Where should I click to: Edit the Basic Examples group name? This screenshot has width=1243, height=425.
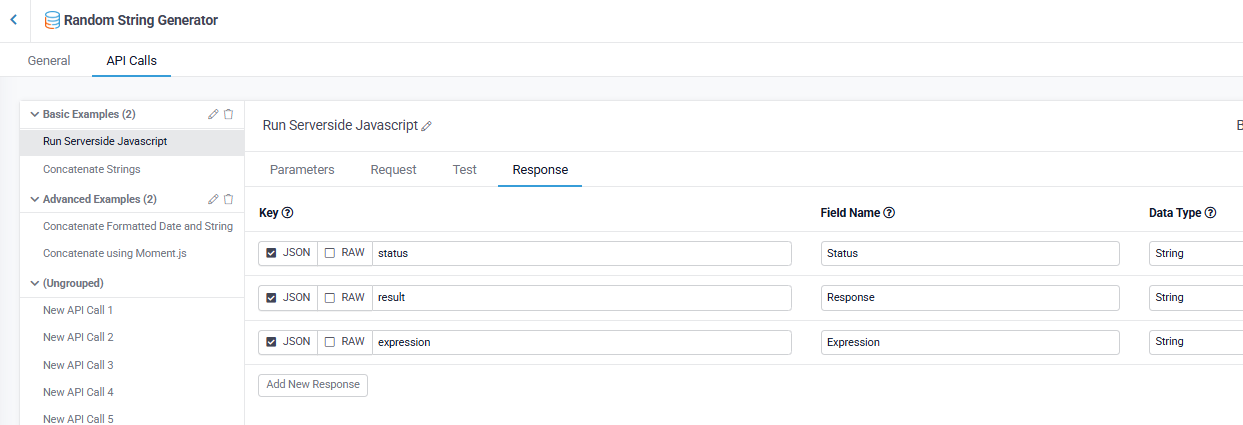[213, 115]
